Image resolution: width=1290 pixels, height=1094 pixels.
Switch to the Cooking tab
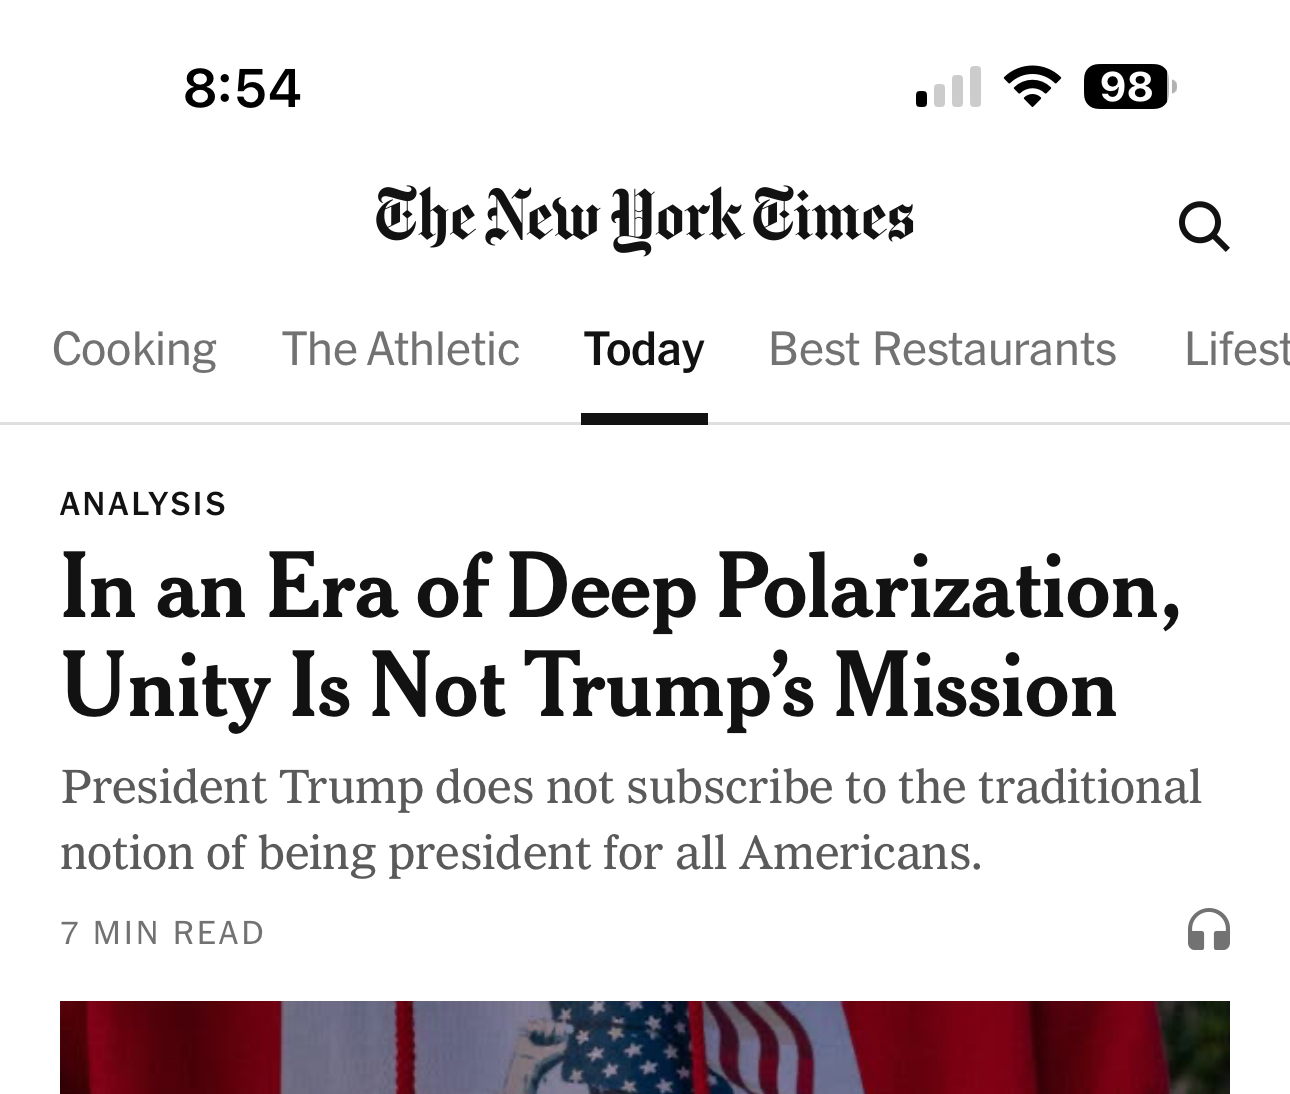coord(134,350)
